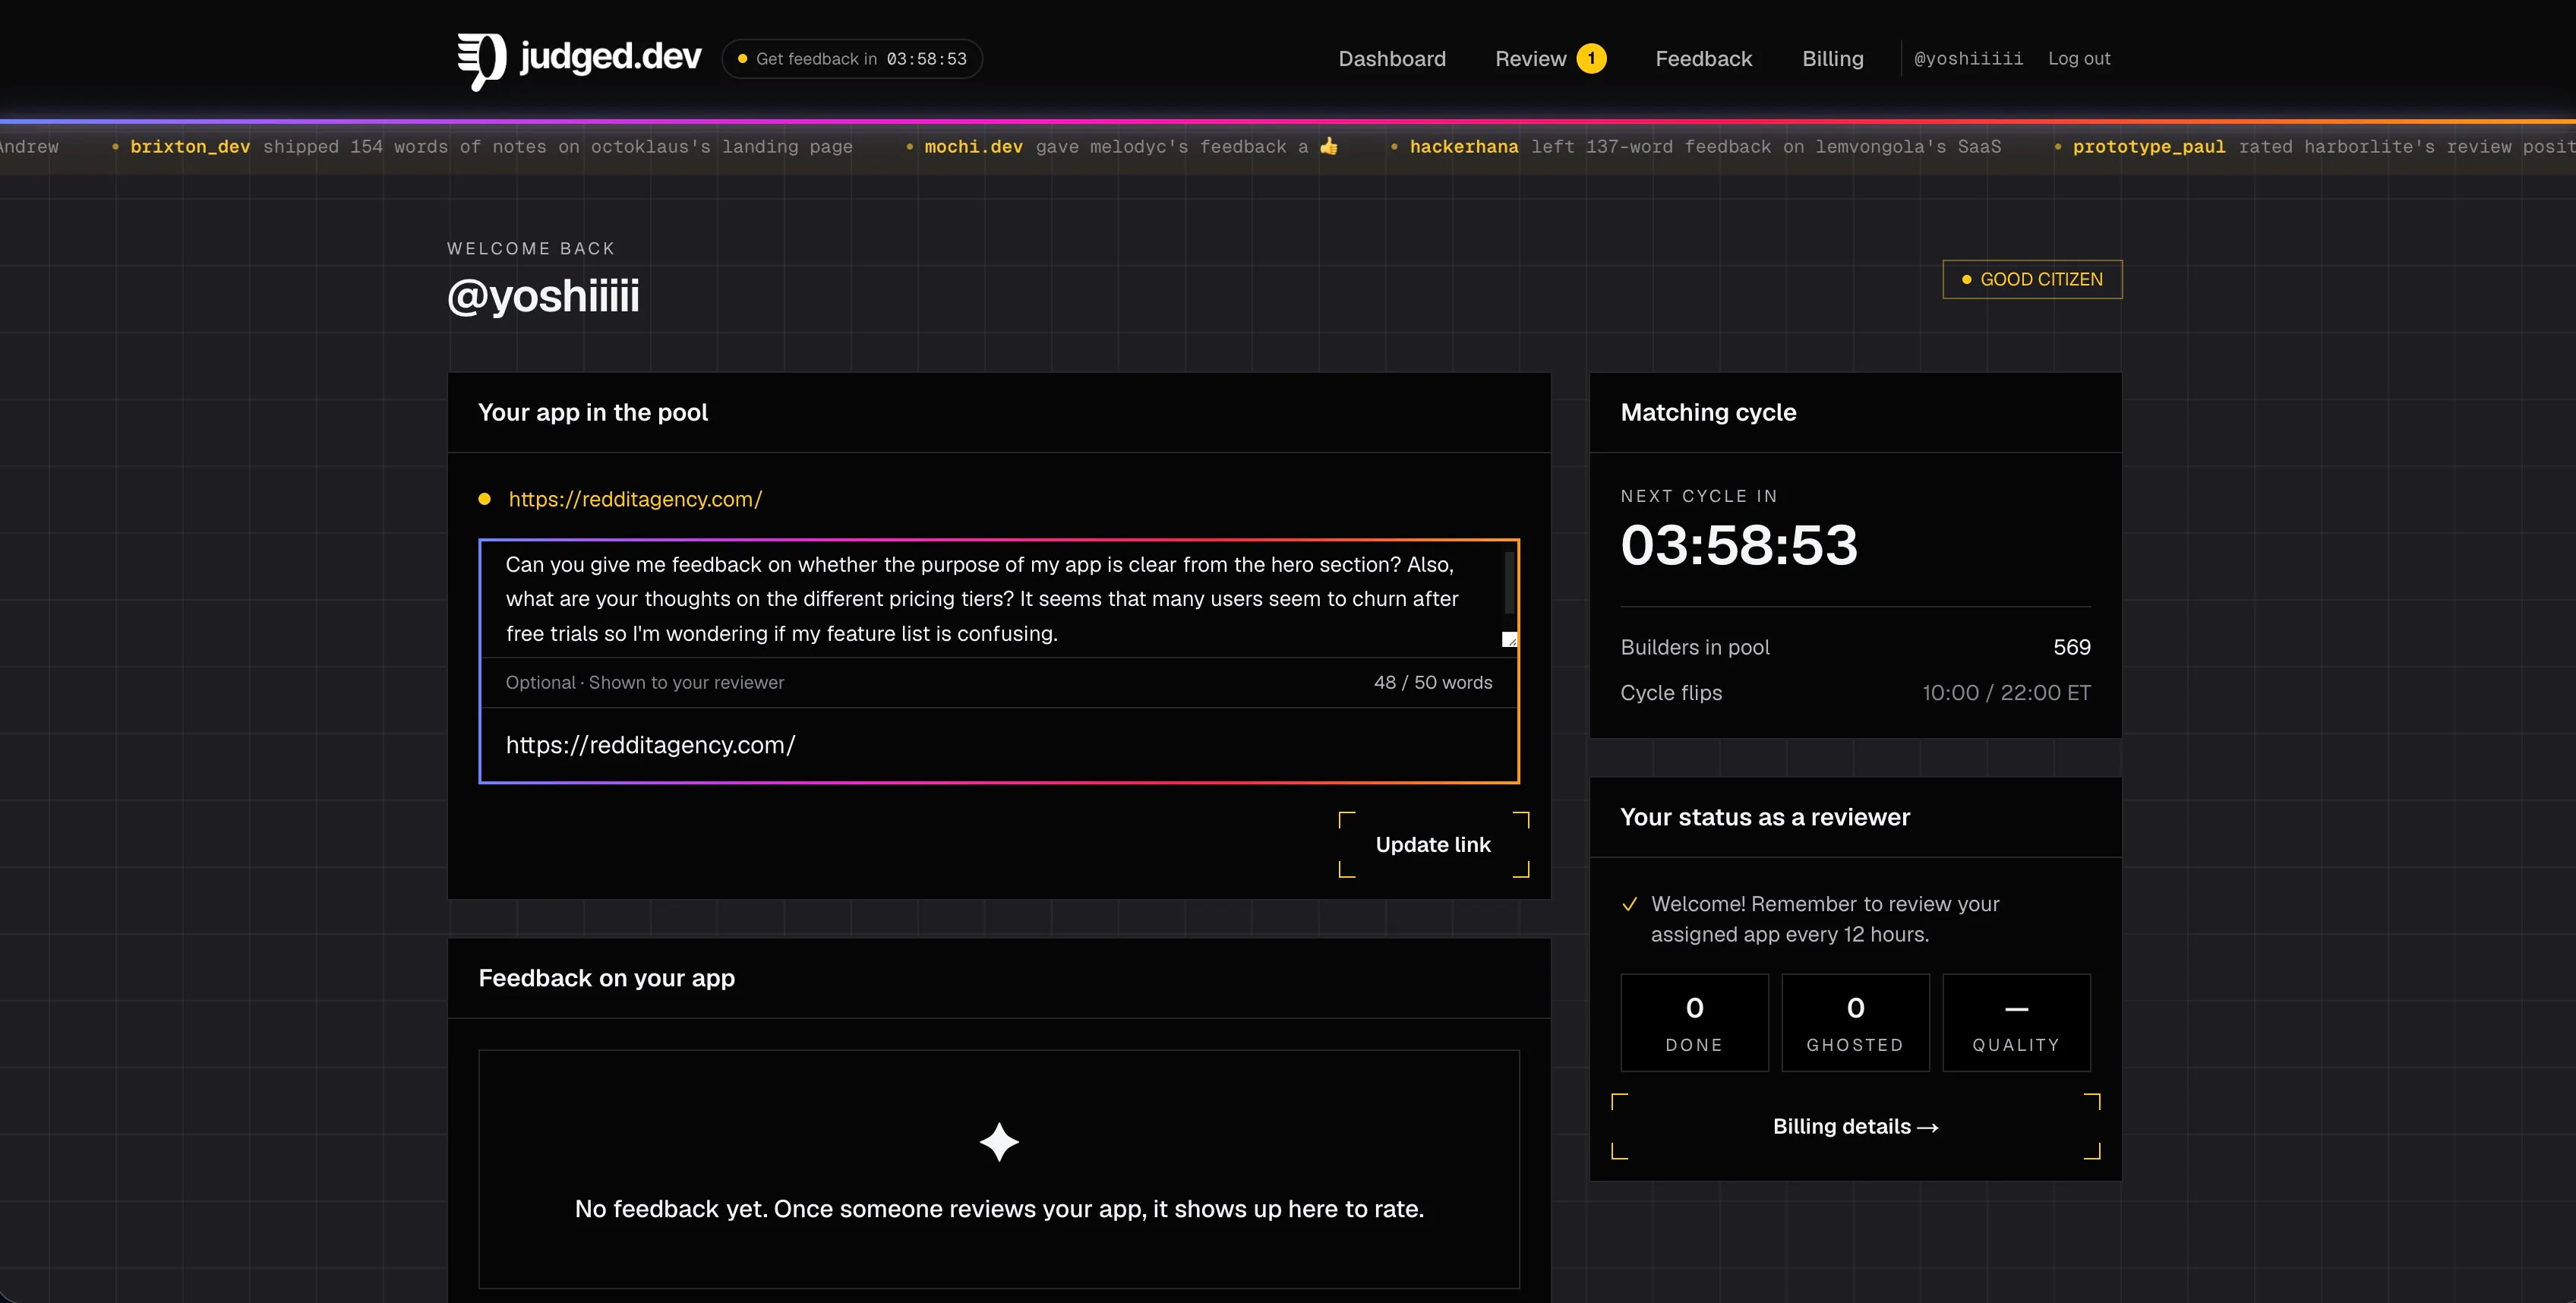Click the 48 / 50 words counter
Image resolution: width=2576 pixels, height=1303 pixels.
1432,683
